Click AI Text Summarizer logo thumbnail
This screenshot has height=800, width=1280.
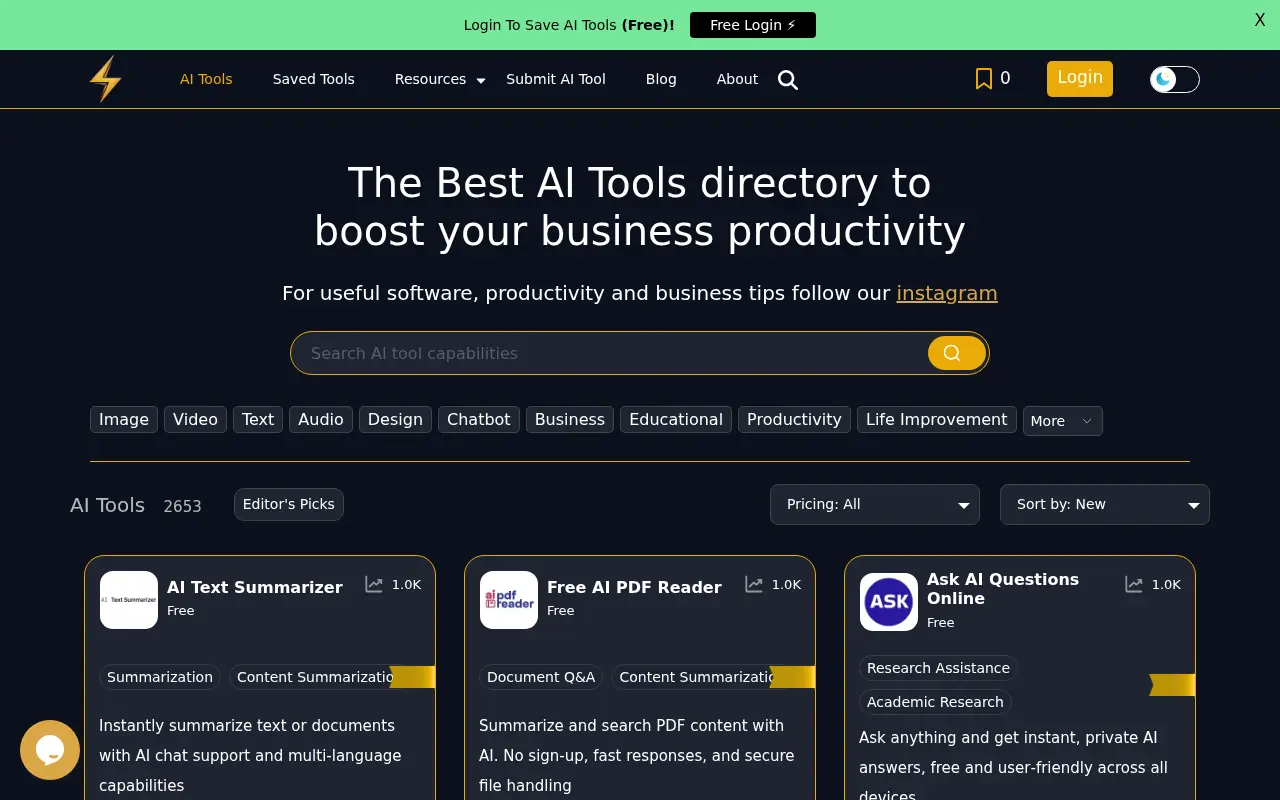point(129,600)
